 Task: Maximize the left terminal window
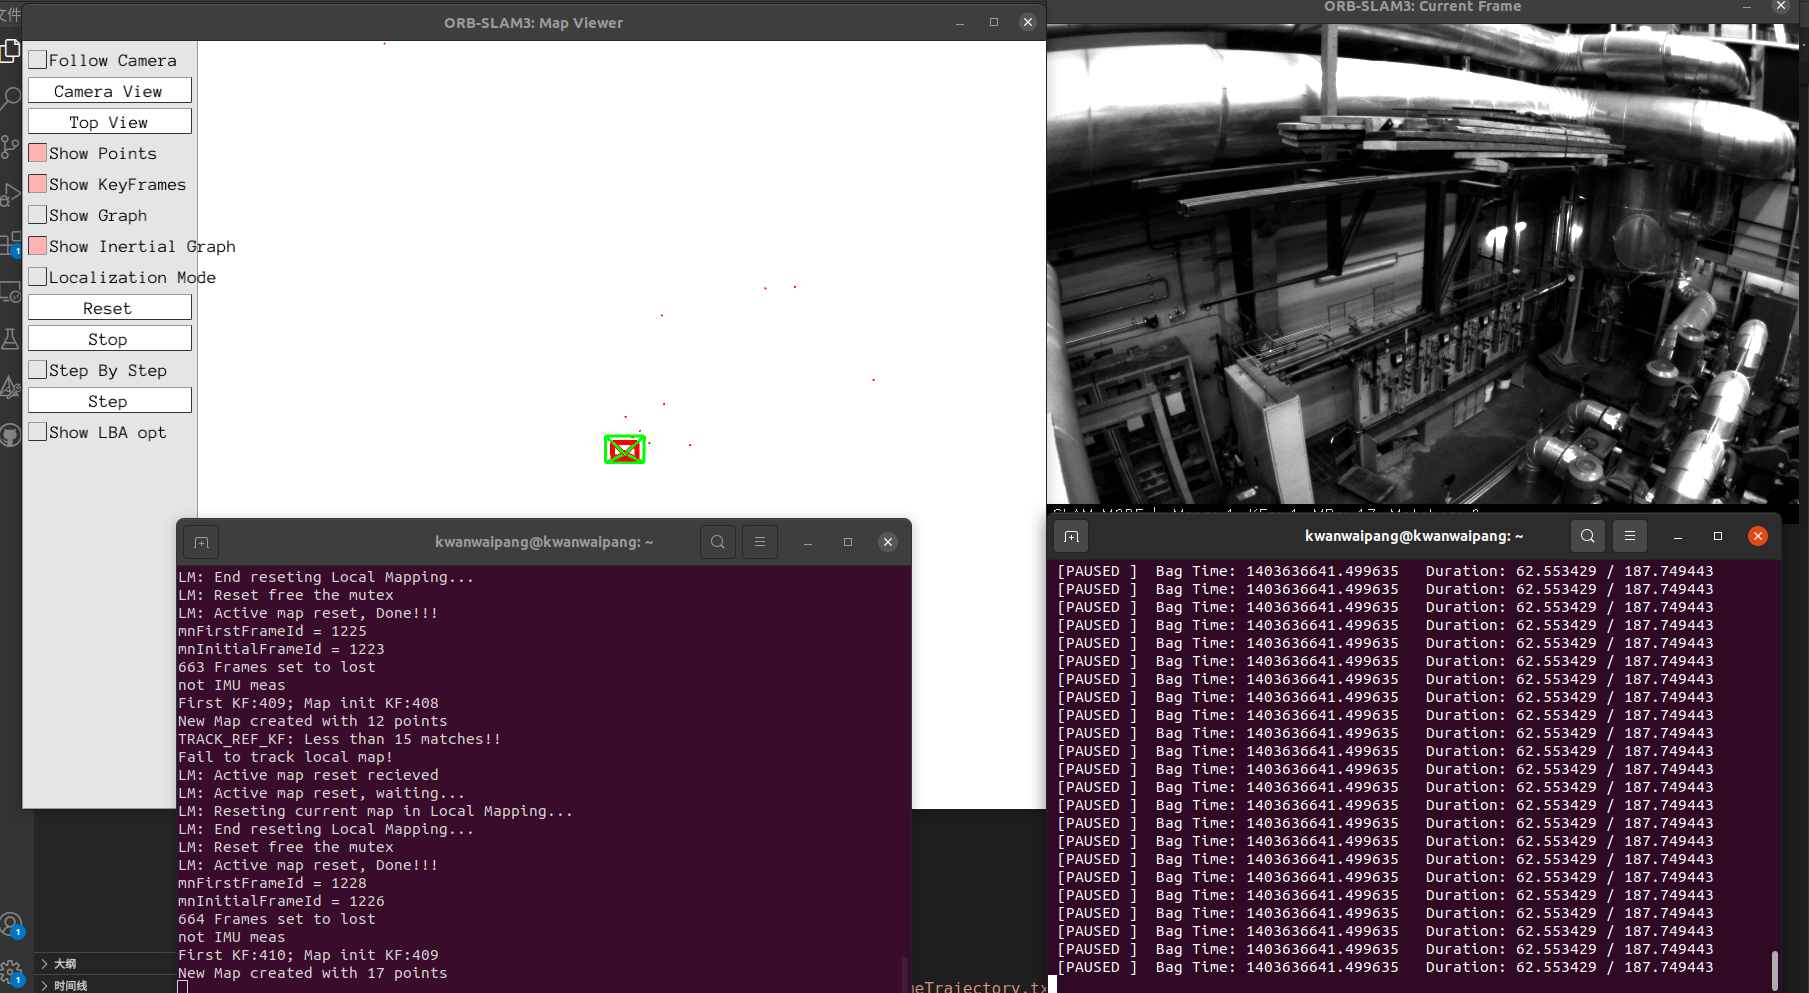[848, 542]
